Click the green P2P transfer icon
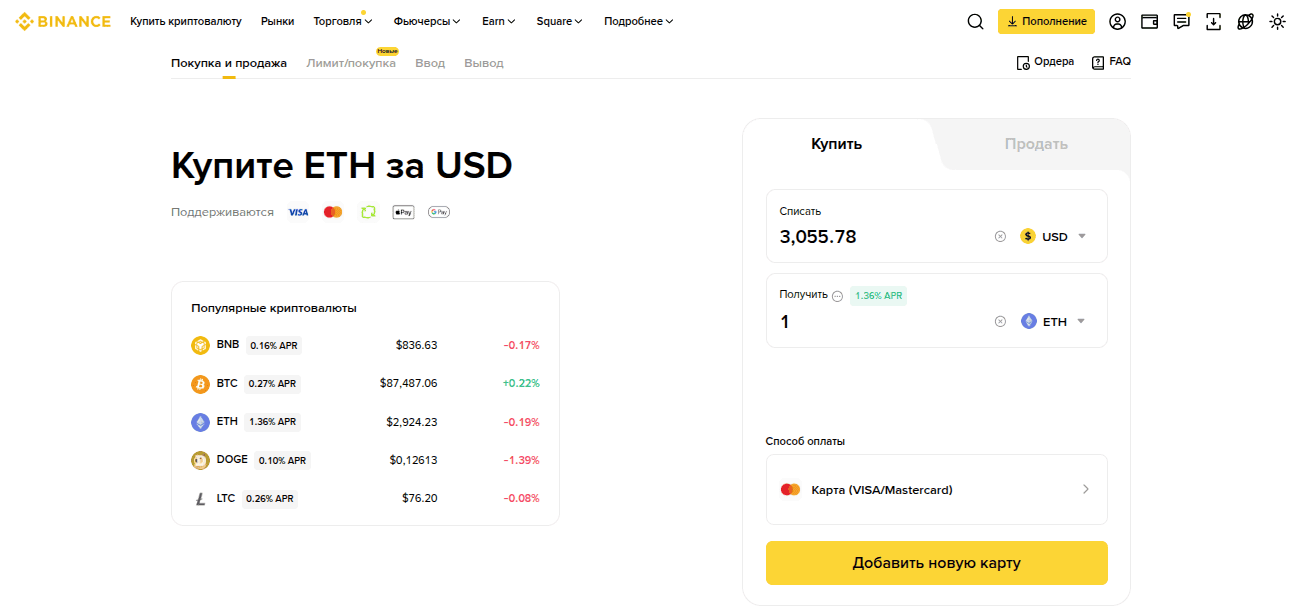 [368, 212]
